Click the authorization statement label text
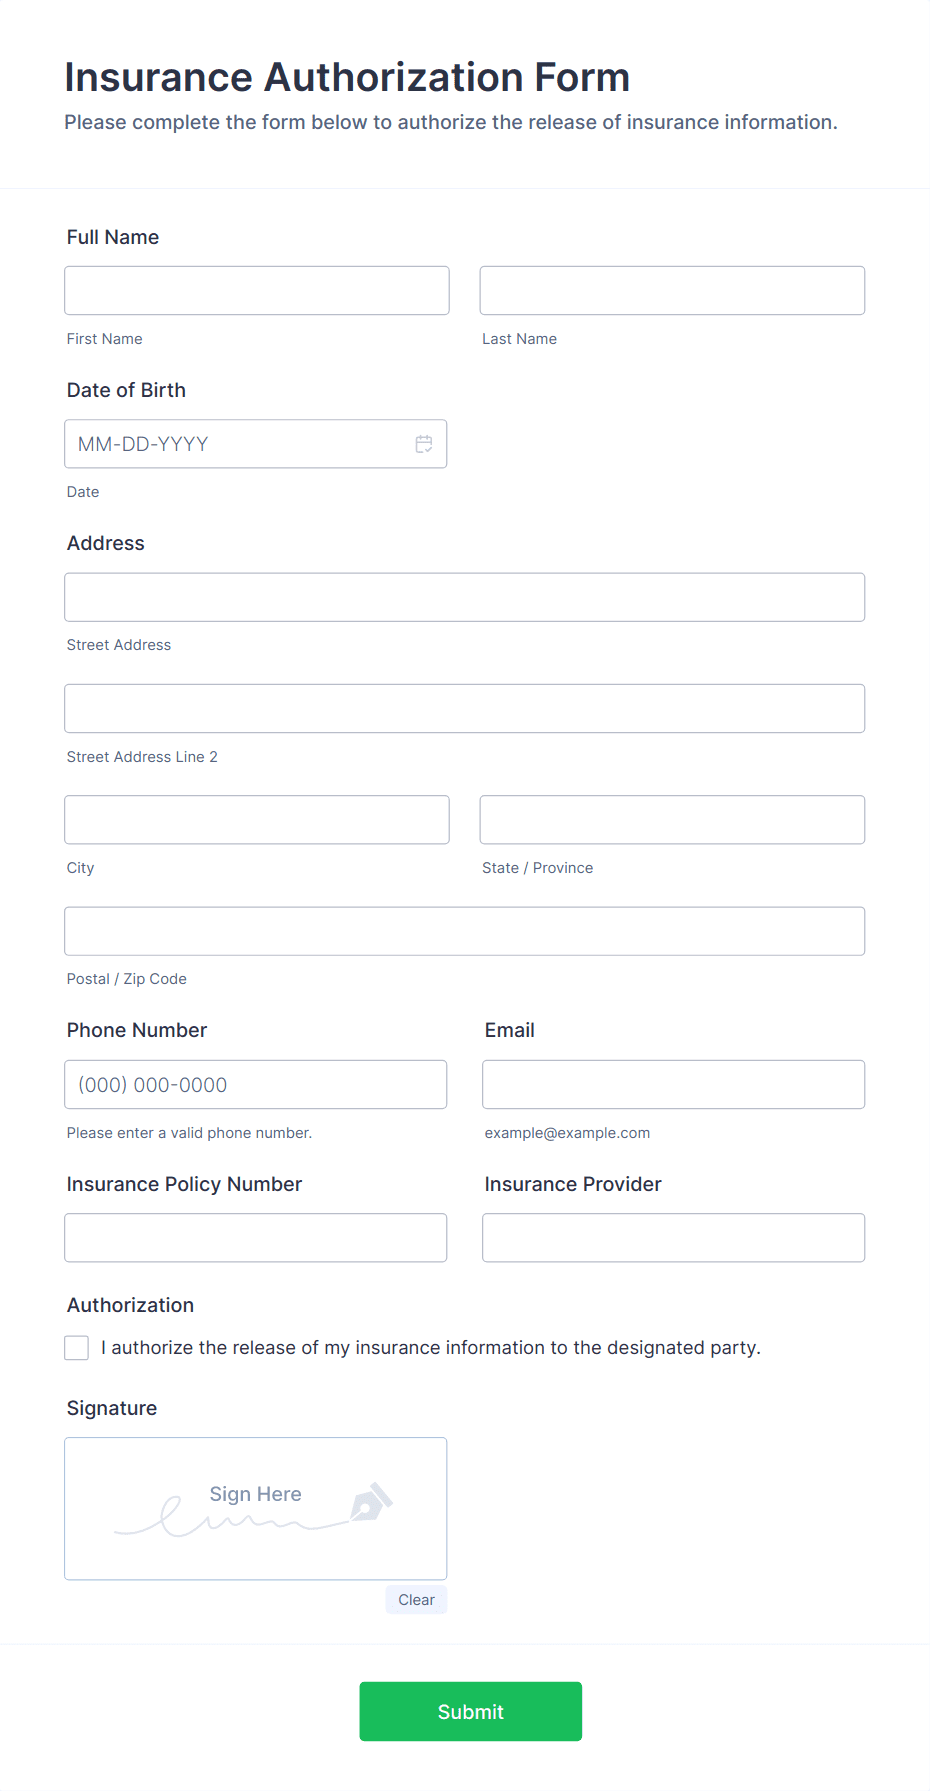 pos(430,1347)
